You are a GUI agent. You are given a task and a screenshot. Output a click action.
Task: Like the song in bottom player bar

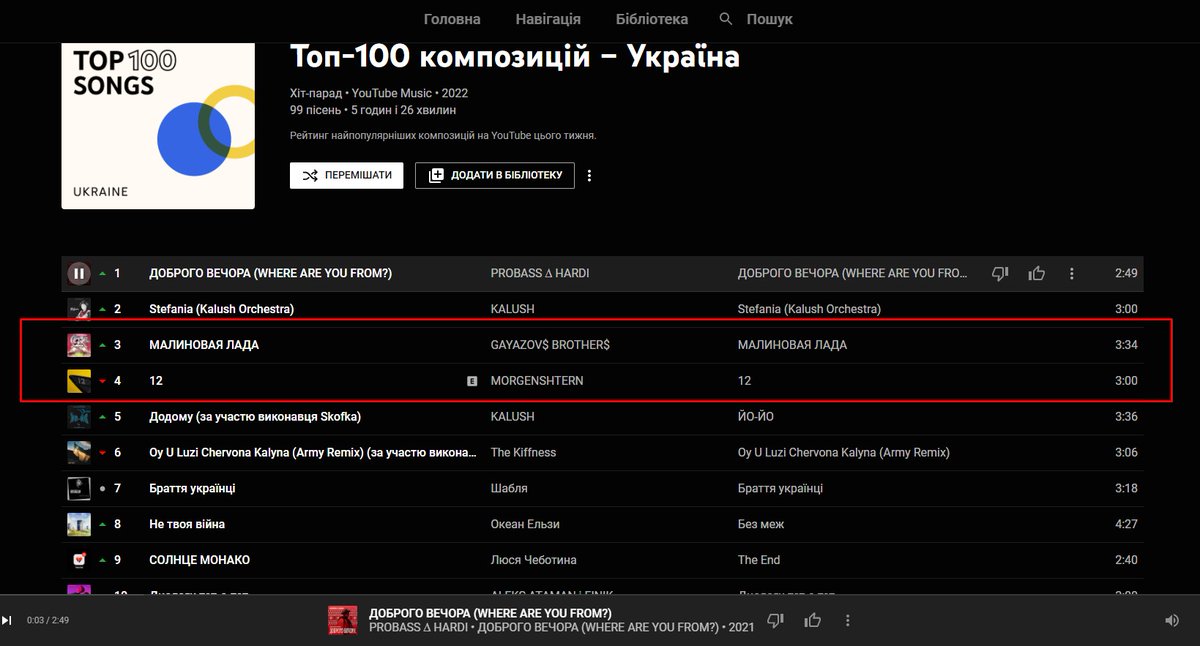click(812, 620)
